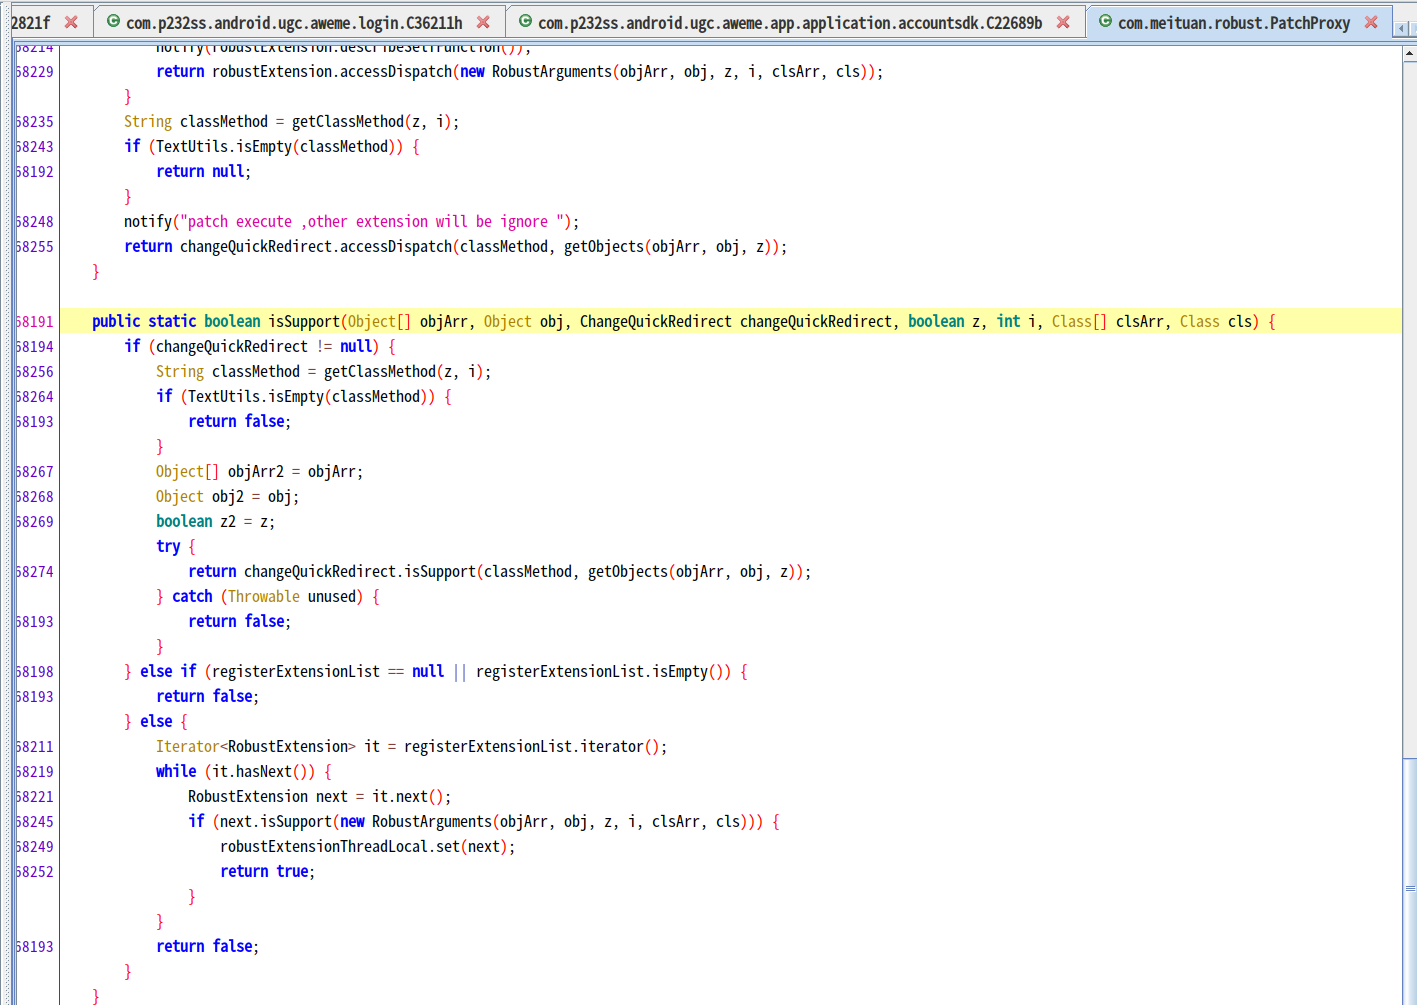
Task: Close the com.meituan.robust.PatchProxy tab
Action: point(1371,22)
